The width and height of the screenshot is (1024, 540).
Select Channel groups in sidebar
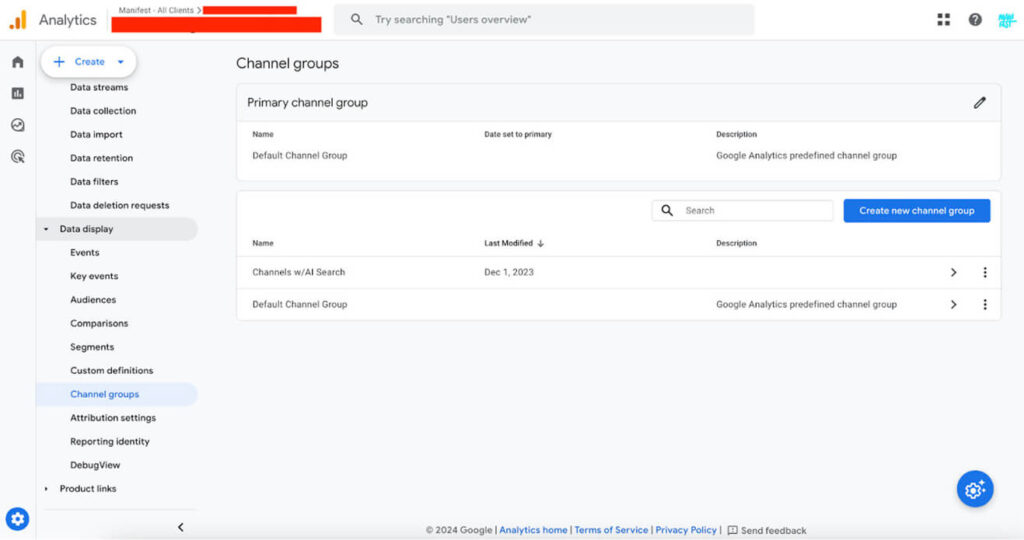(x=116, y=394)
